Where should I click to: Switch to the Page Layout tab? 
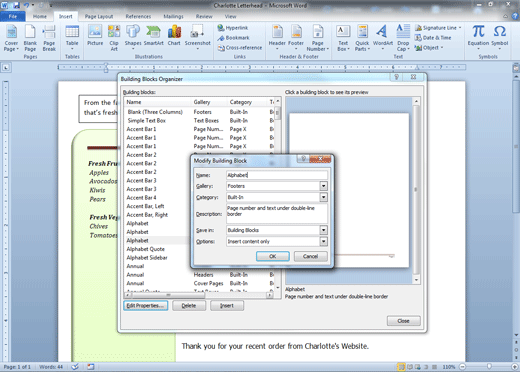coord(99,16)
